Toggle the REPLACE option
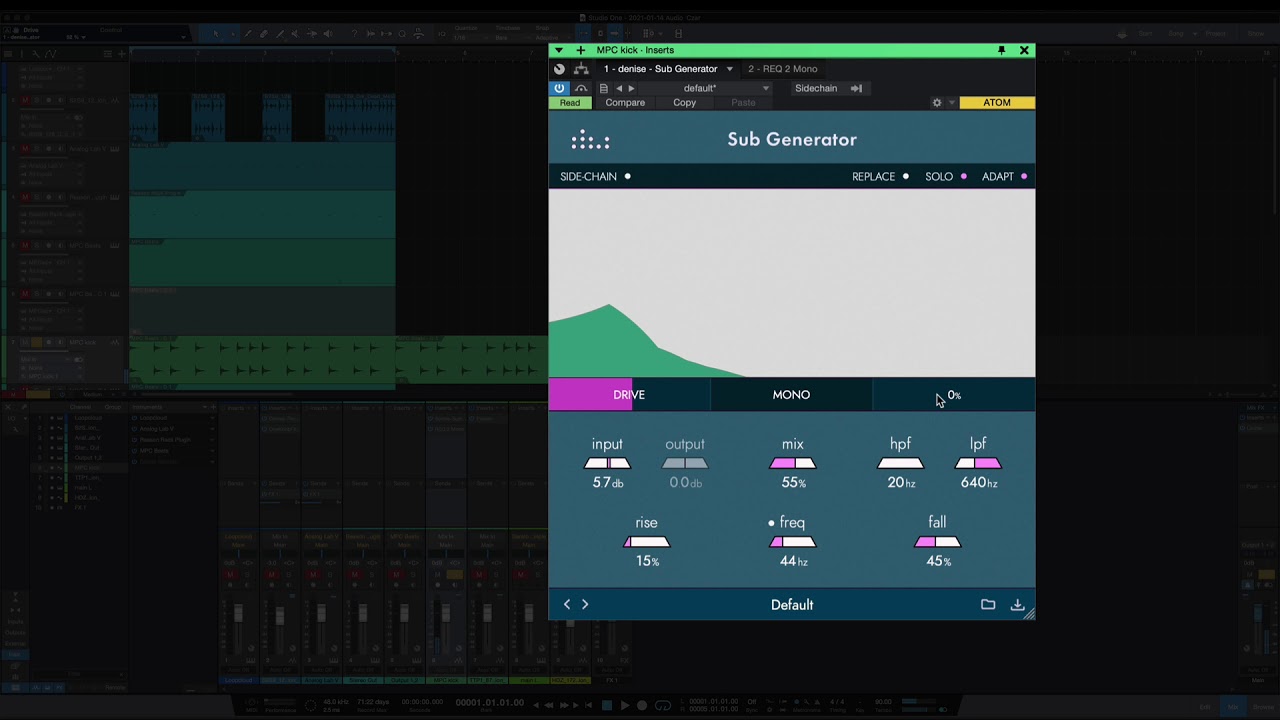The image size is (1280, 720). [x=880, y=177]
